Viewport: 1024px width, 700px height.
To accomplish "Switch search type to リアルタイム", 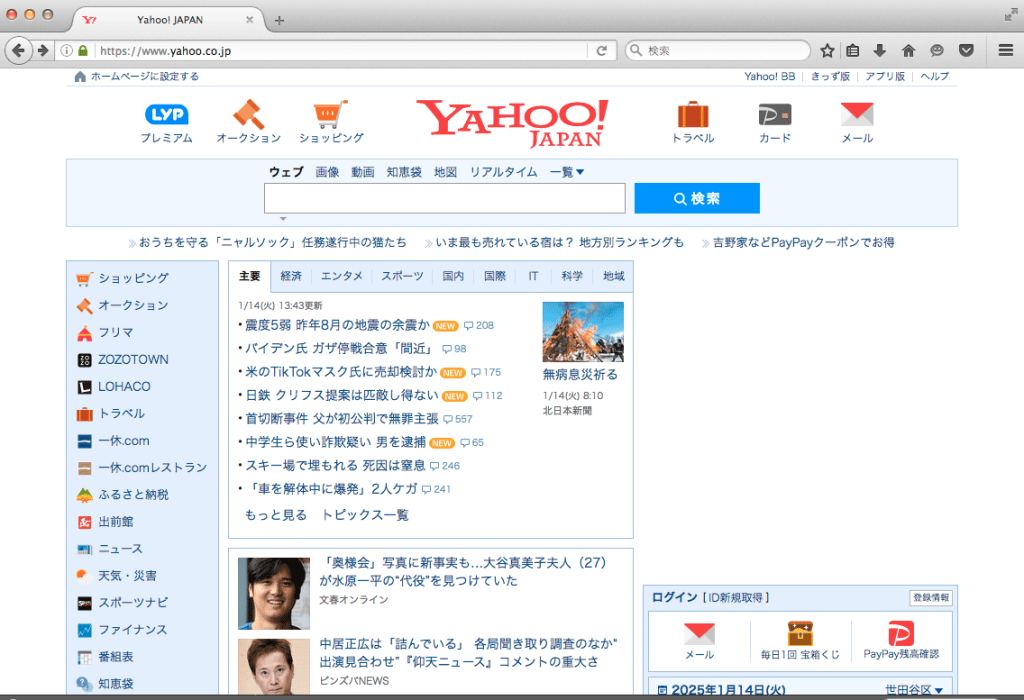I will [x=504, y=172].
